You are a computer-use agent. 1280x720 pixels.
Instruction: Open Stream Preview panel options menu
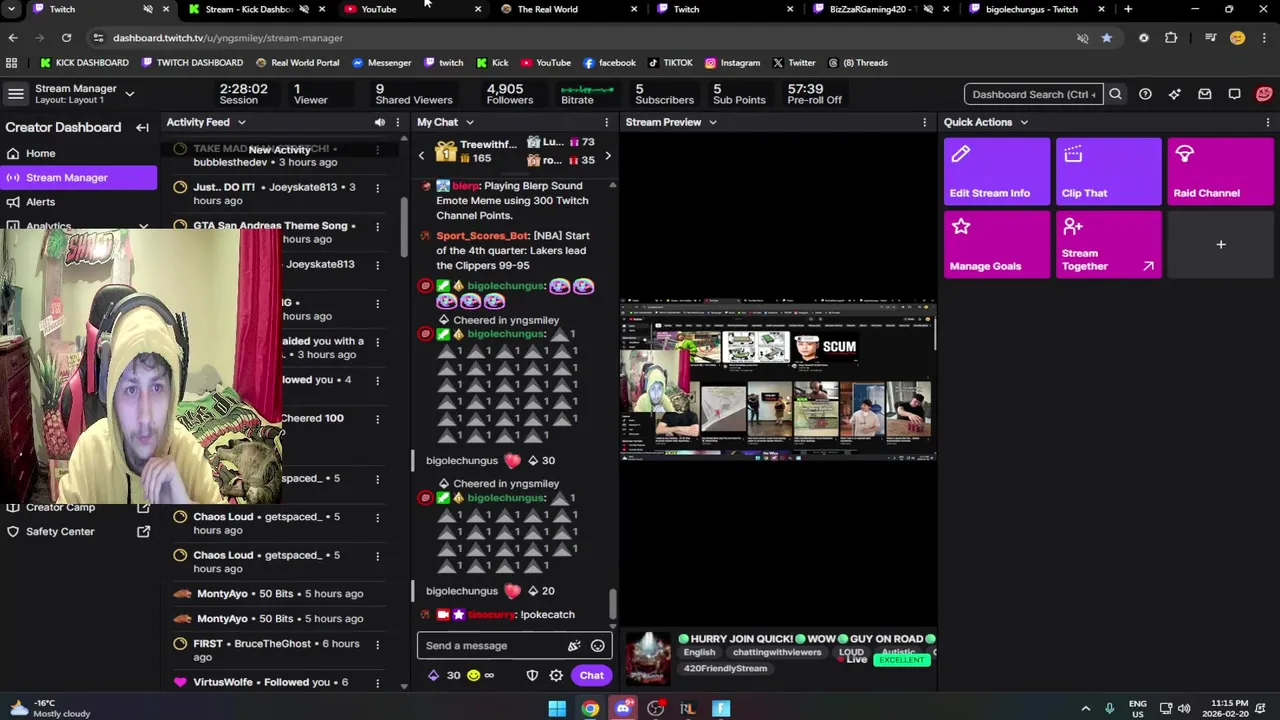coord(924,122)
